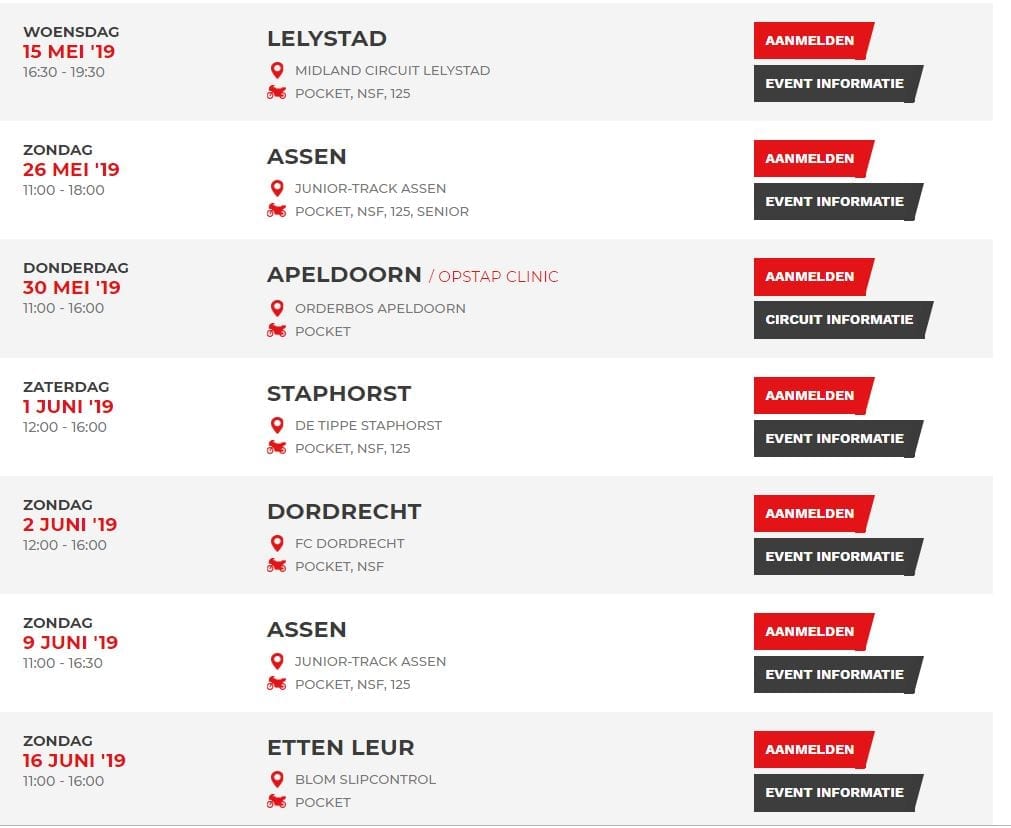Click Aanmelden for Lelystad 15 mei event
The height and width of the screenshot is (828, 1011).
[813, 41]
